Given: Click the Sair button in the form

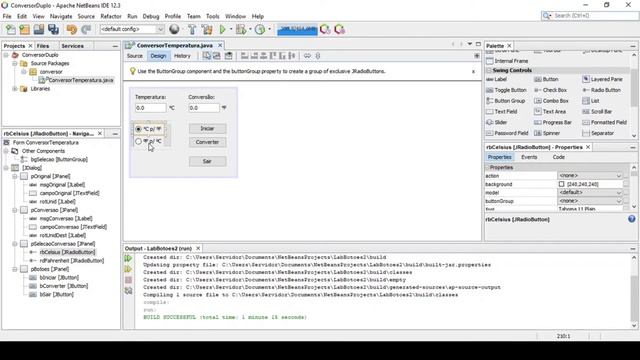Looking at the screenshot, I should pyautogui.click(x=207, y=161).
